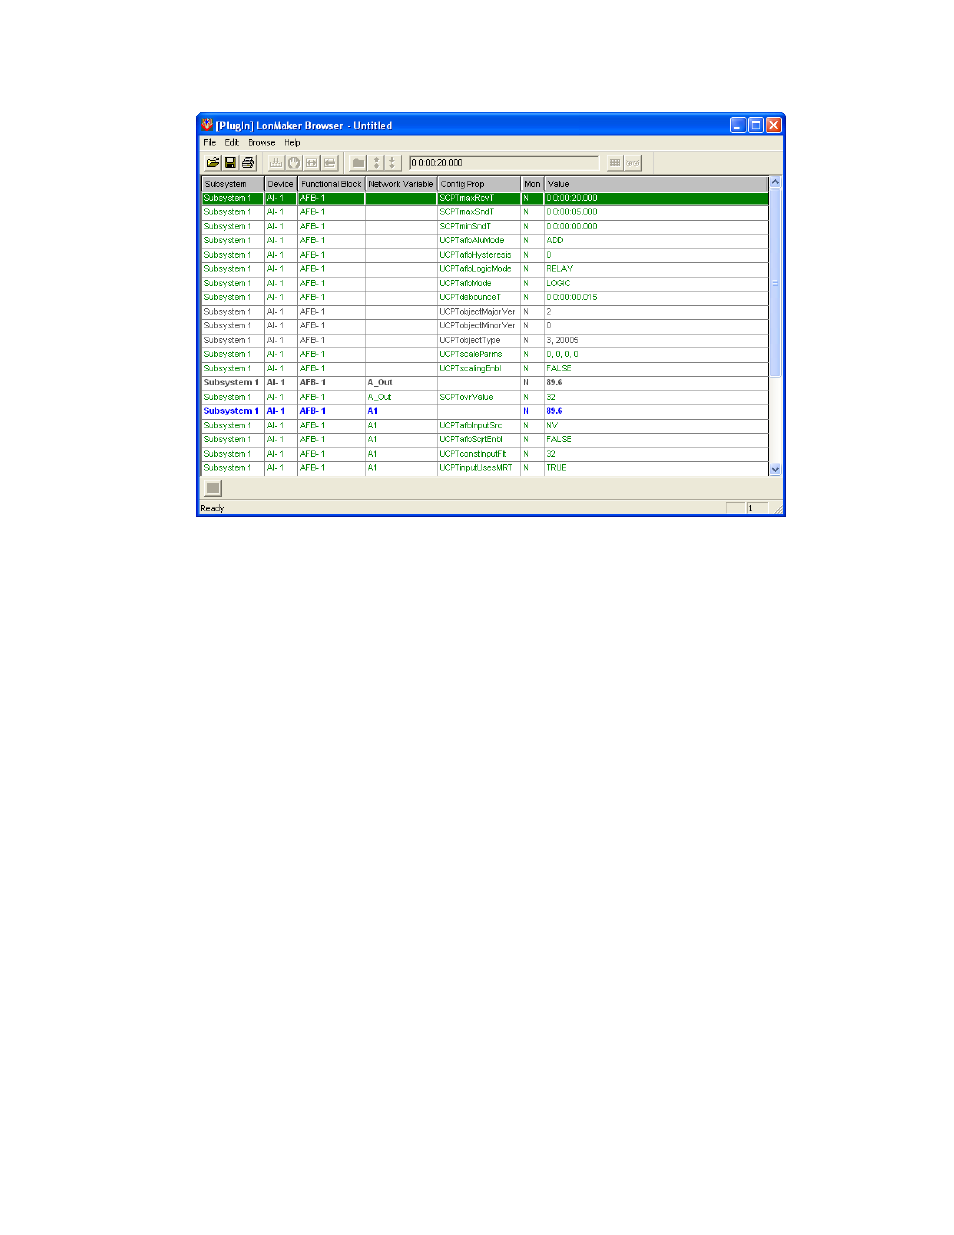Viewport: 954px width, 1235px height.
Task: Click the chart monitor toolbar icon
Action: [277, 163]
